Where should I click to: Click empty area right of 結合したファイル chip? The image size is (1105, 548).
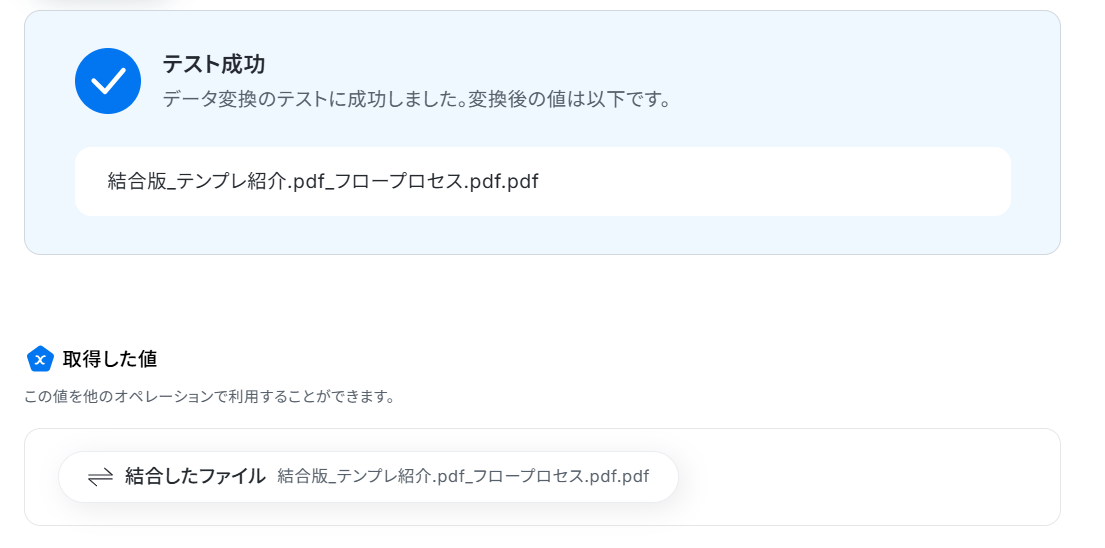867,477
